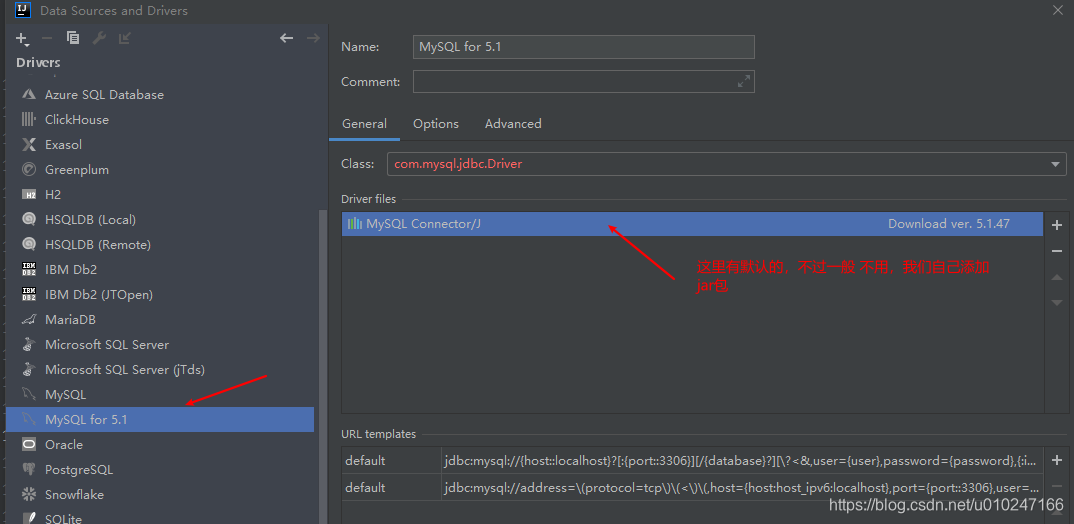
Task: Click the PostgreSQL elephant icon
Action: click(x=29, y=469)
